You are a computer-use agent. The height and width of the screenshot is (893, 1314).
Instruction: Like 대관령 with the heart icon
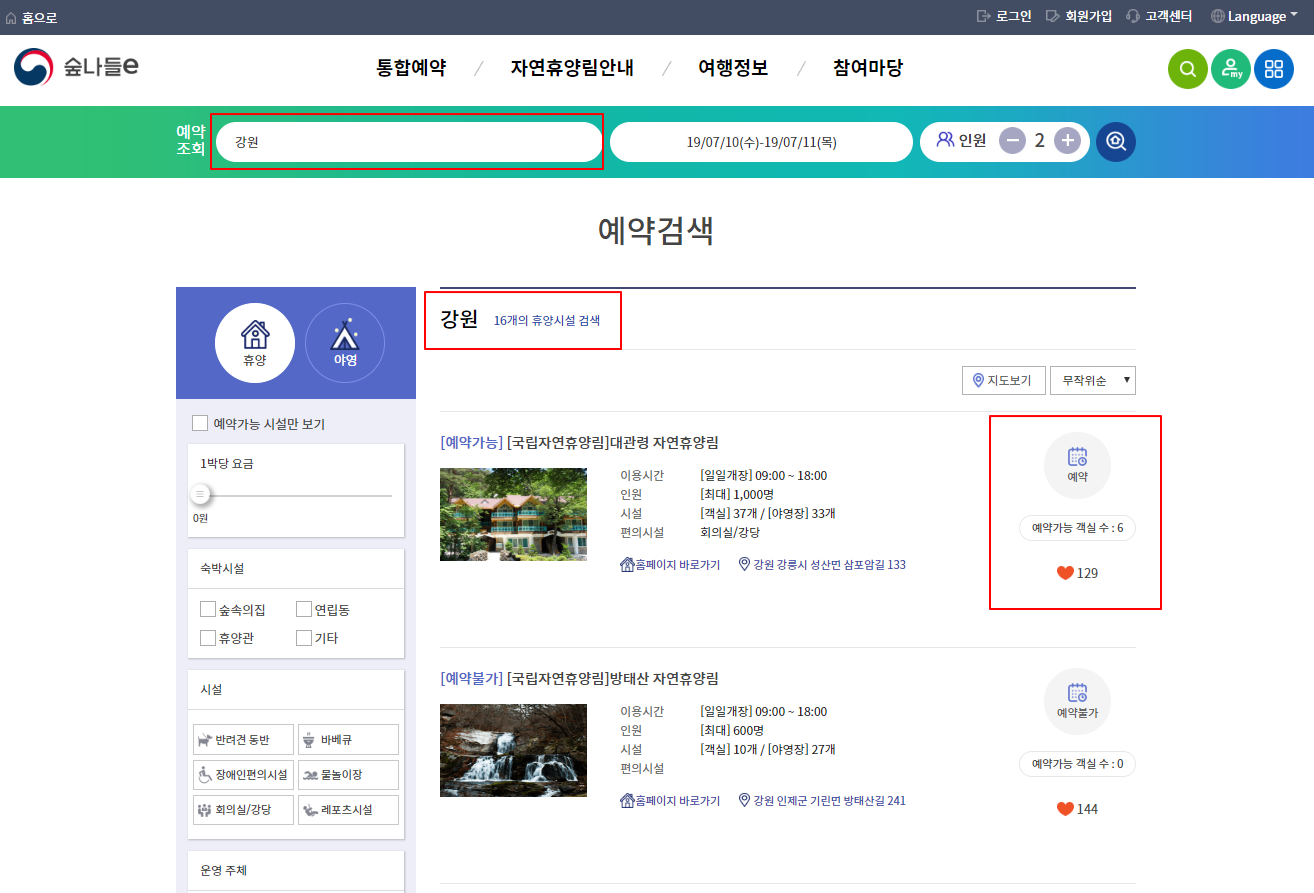1065,573
